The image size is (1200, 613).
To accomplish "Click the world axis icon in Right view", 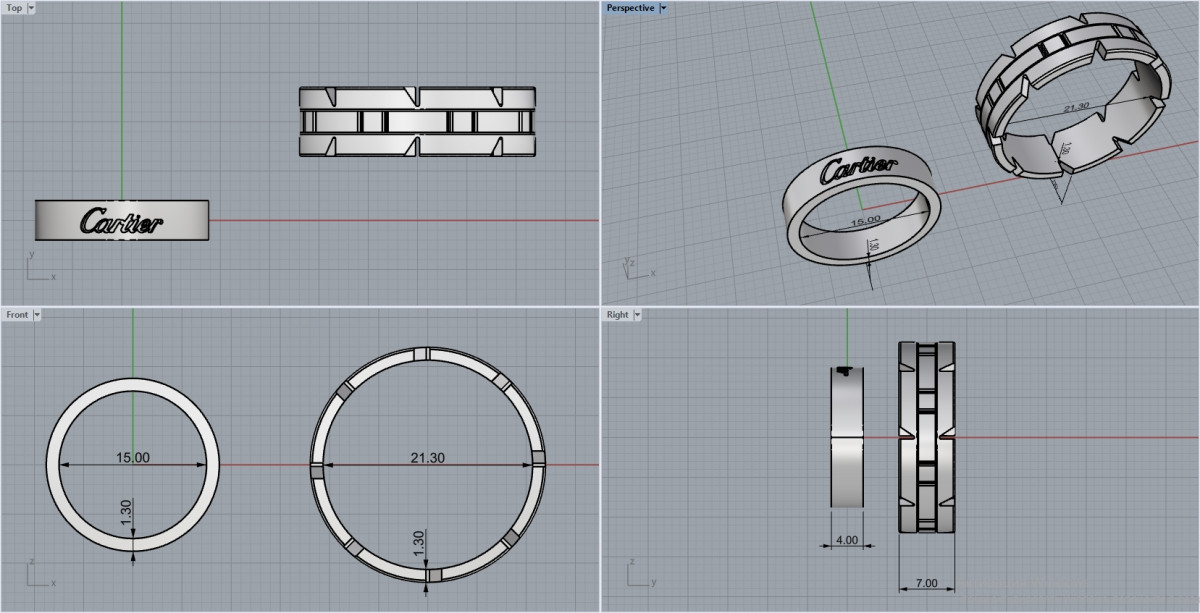I will (636, 575).
